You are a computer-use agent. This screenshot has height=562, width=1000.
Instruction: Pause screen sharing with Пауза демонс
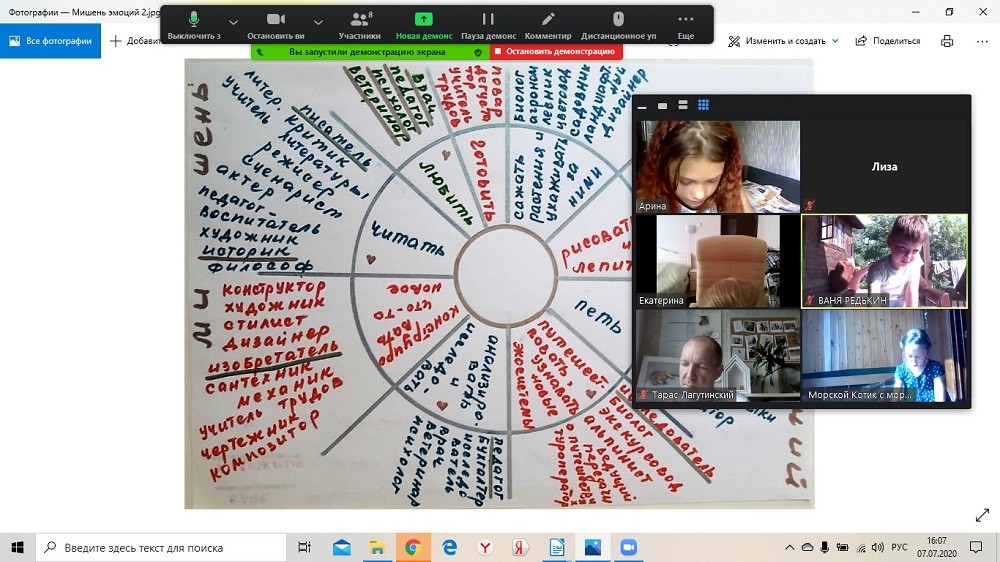[x=487, y=24]
